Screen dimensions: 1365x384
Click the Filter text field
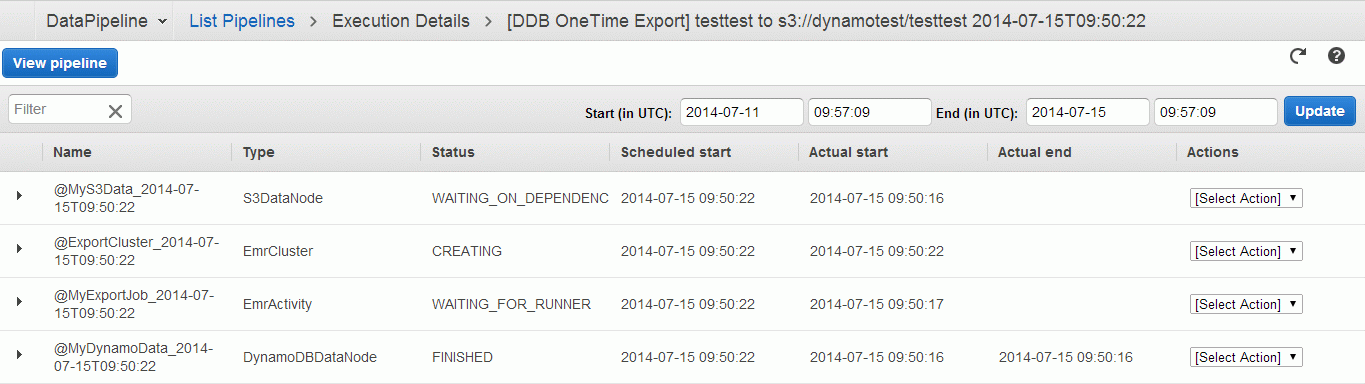tap(57, 109)
